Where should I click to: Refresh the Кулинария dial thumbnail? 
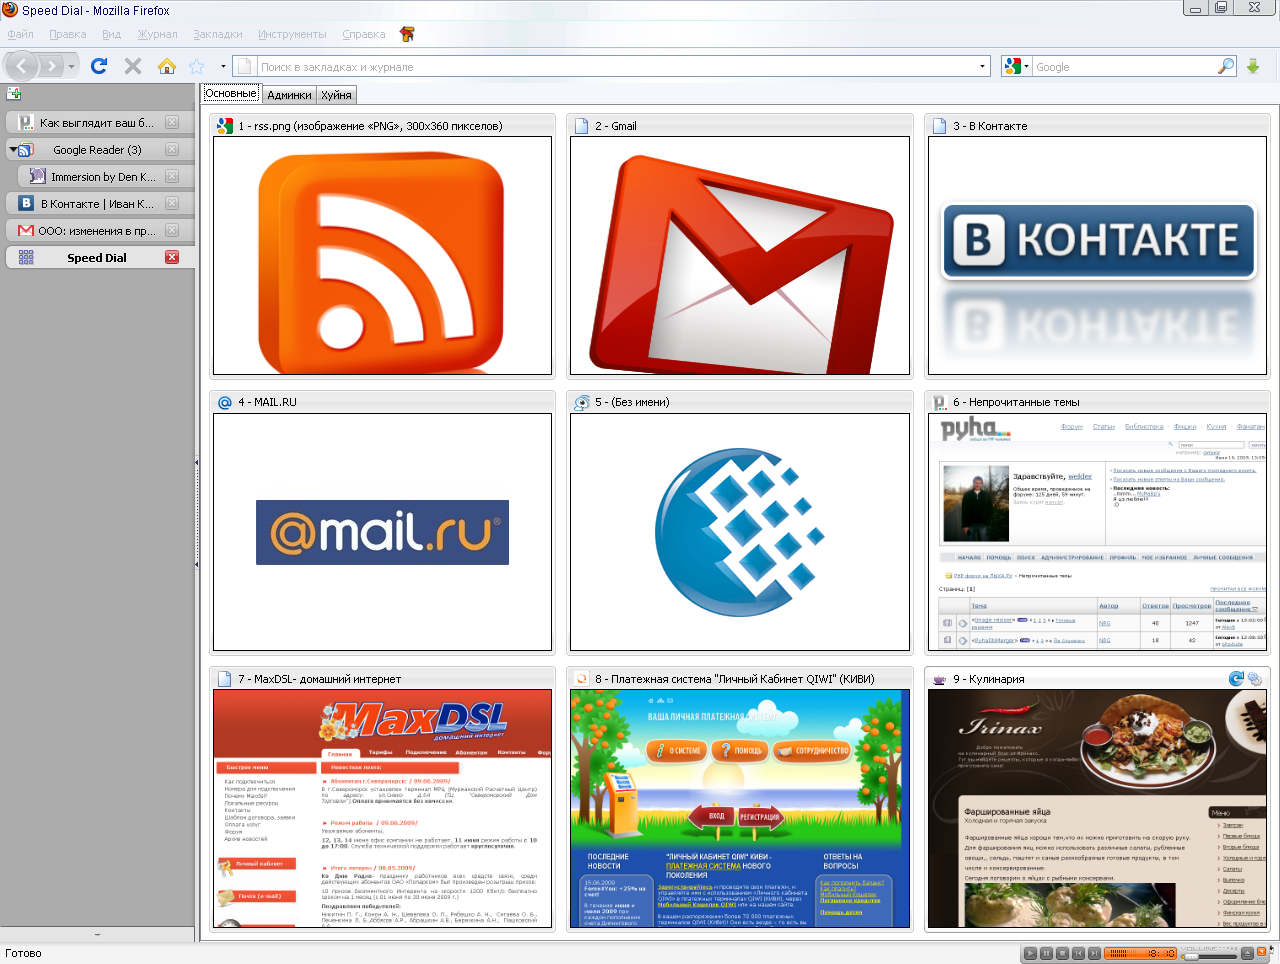tap(1236, 679)
